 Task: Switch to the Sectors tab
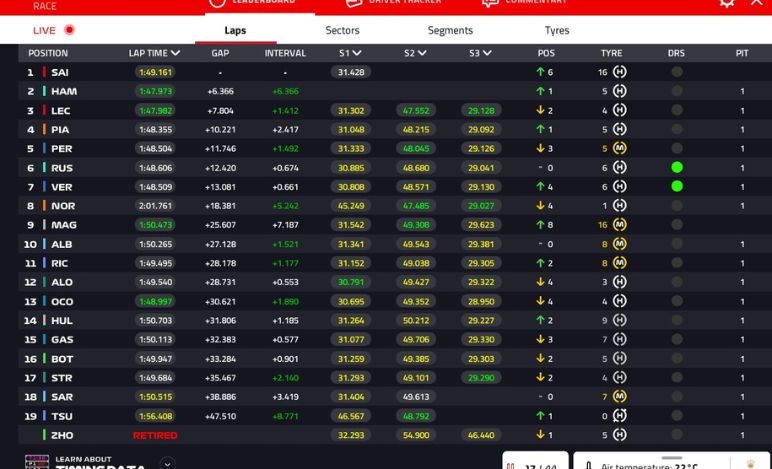tap(342, 30)
